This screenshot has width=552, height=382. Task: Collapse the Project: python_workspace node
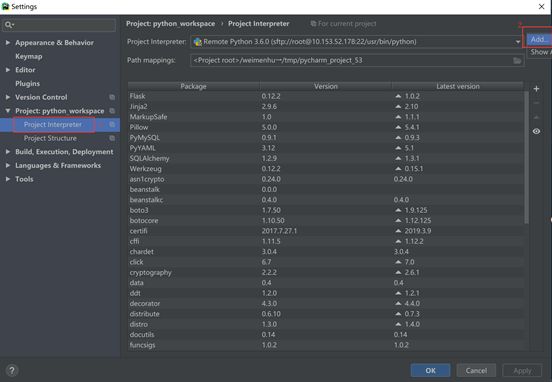(x=8, y=111)
